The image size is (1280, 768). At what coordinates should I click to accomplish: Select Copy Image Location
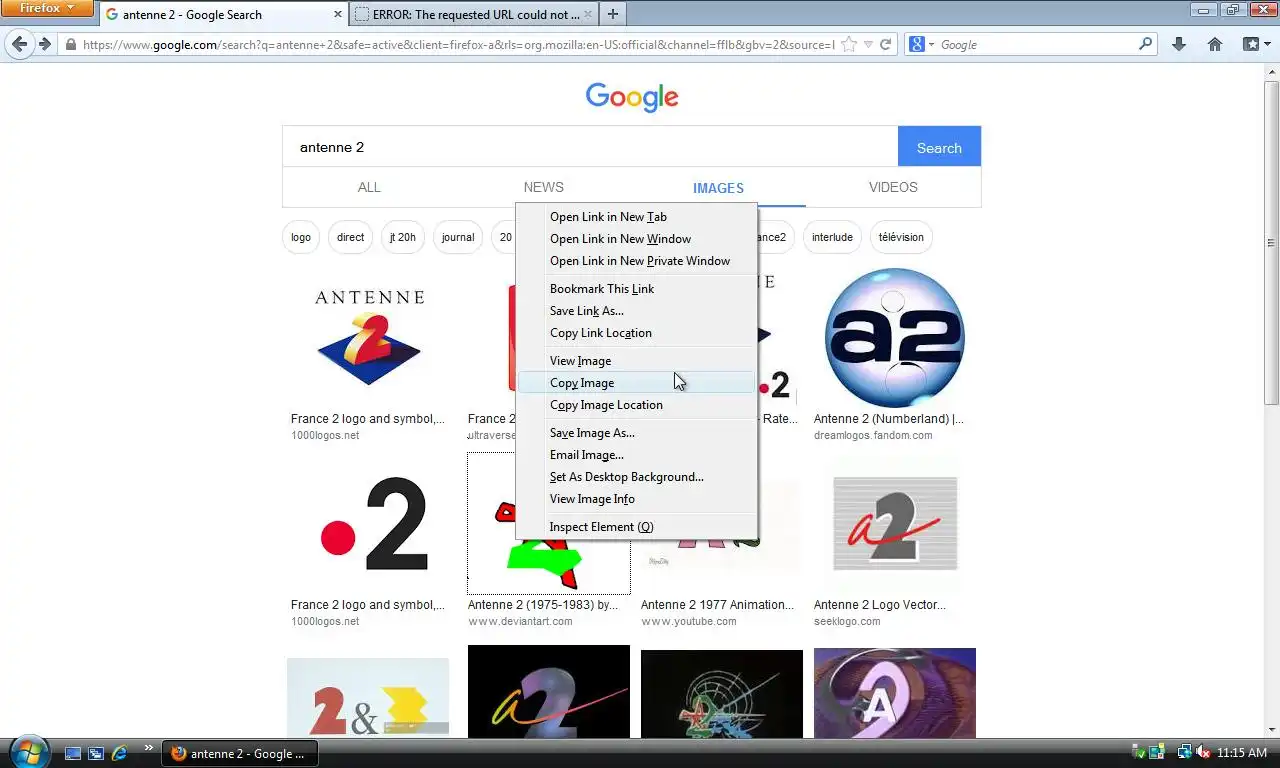tap(636, 405)
